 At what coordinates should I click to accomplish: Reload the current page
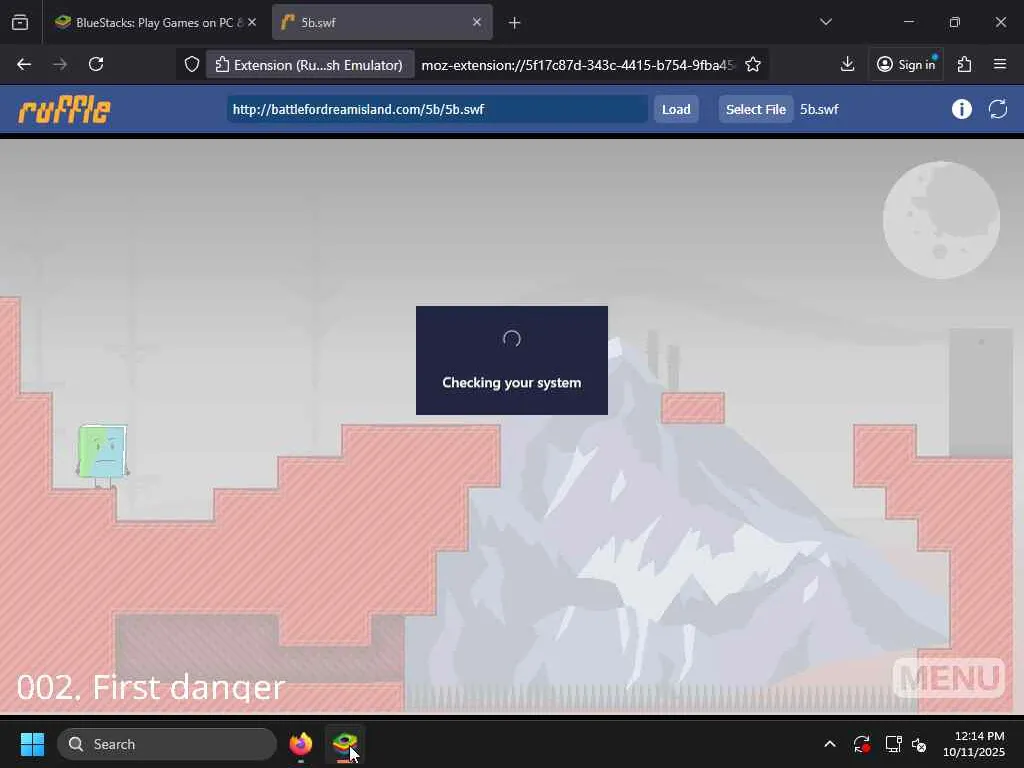click(96, 64)
